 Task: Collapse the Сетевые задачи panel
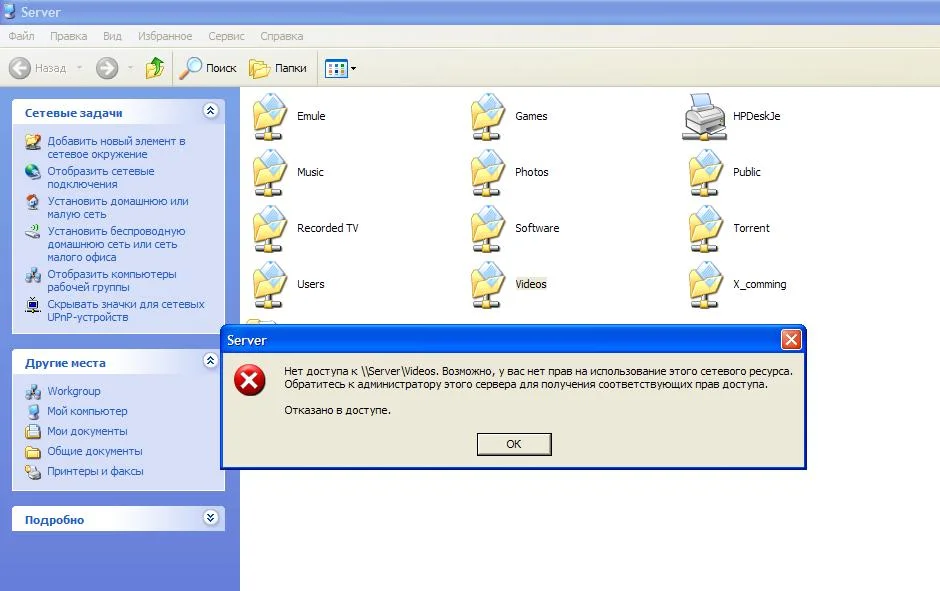tap(210, 111)
